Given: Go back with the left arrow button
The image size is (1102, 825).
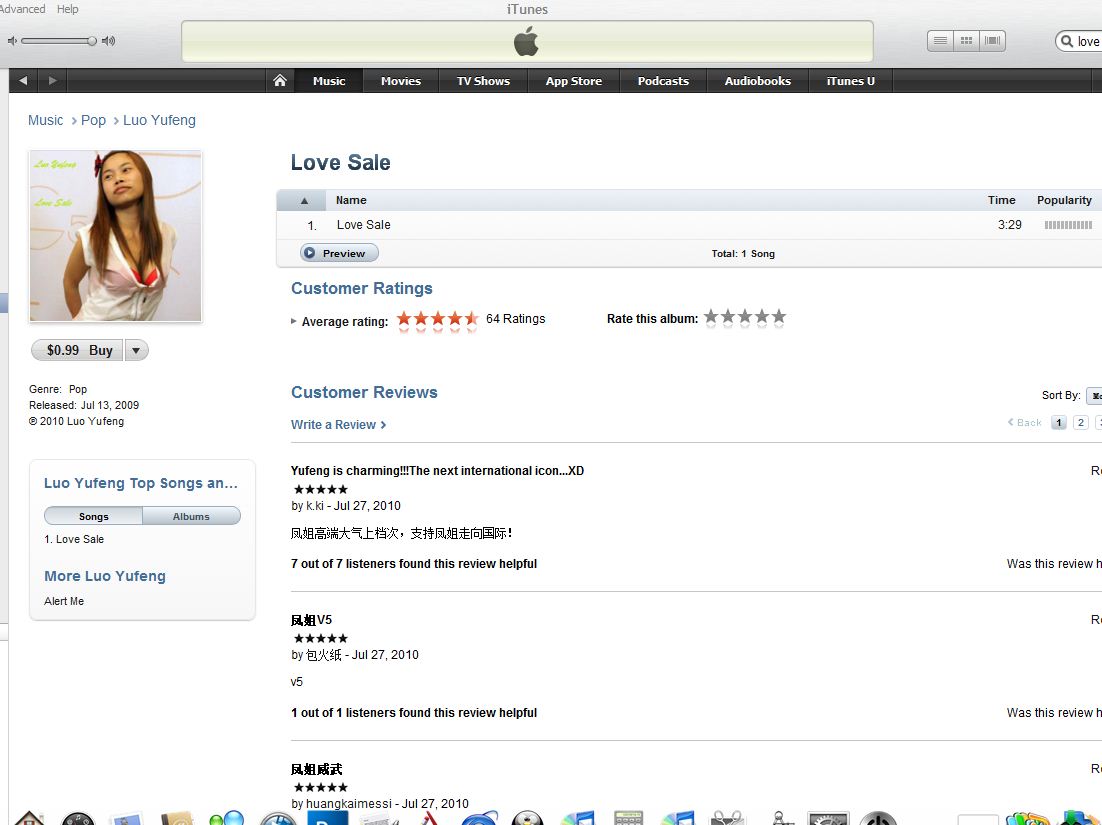Looking at the screenshot, I should click(23, 81).
